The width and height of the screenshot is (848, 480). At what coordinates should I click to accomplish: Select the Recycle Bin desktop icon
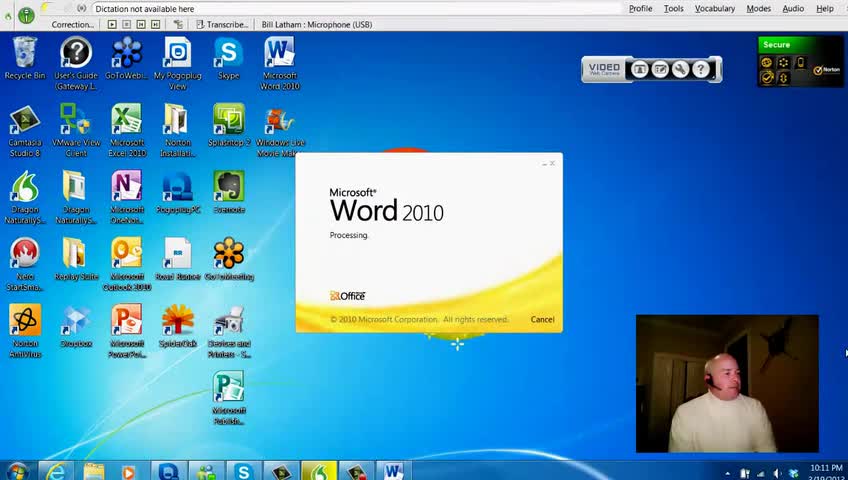click(24, 58)
